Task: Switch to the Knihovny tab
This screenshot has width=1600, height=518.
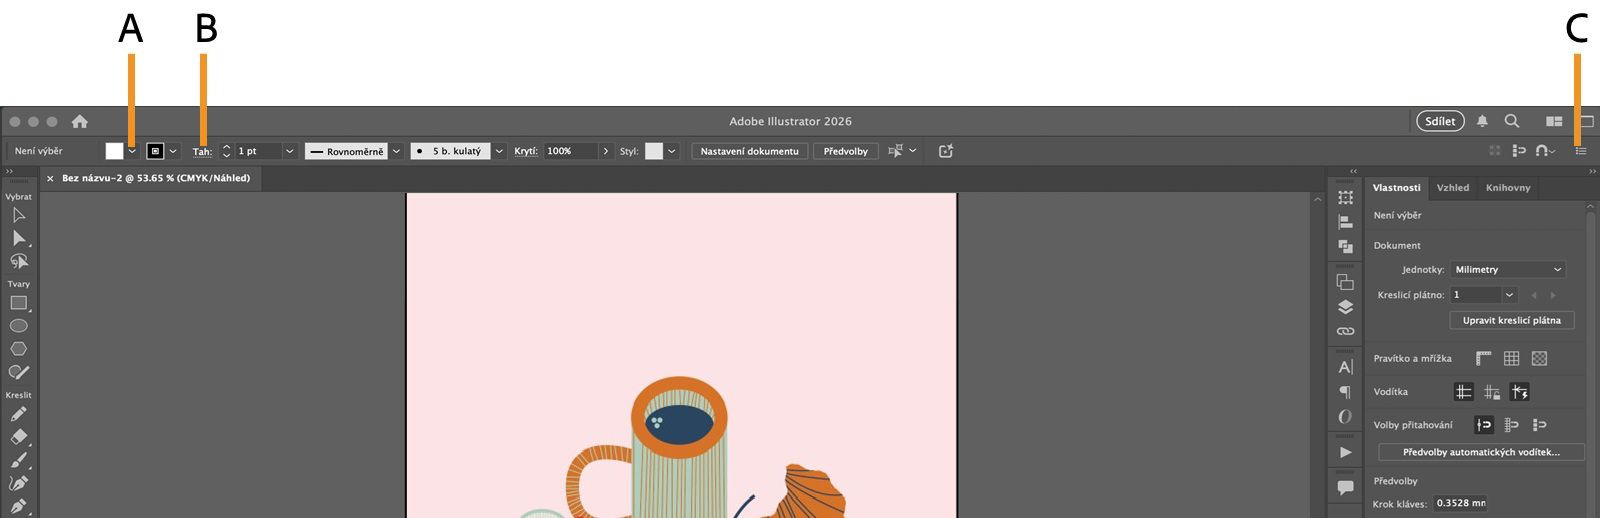Action: pyautogui.click(x=1507, y=188)
